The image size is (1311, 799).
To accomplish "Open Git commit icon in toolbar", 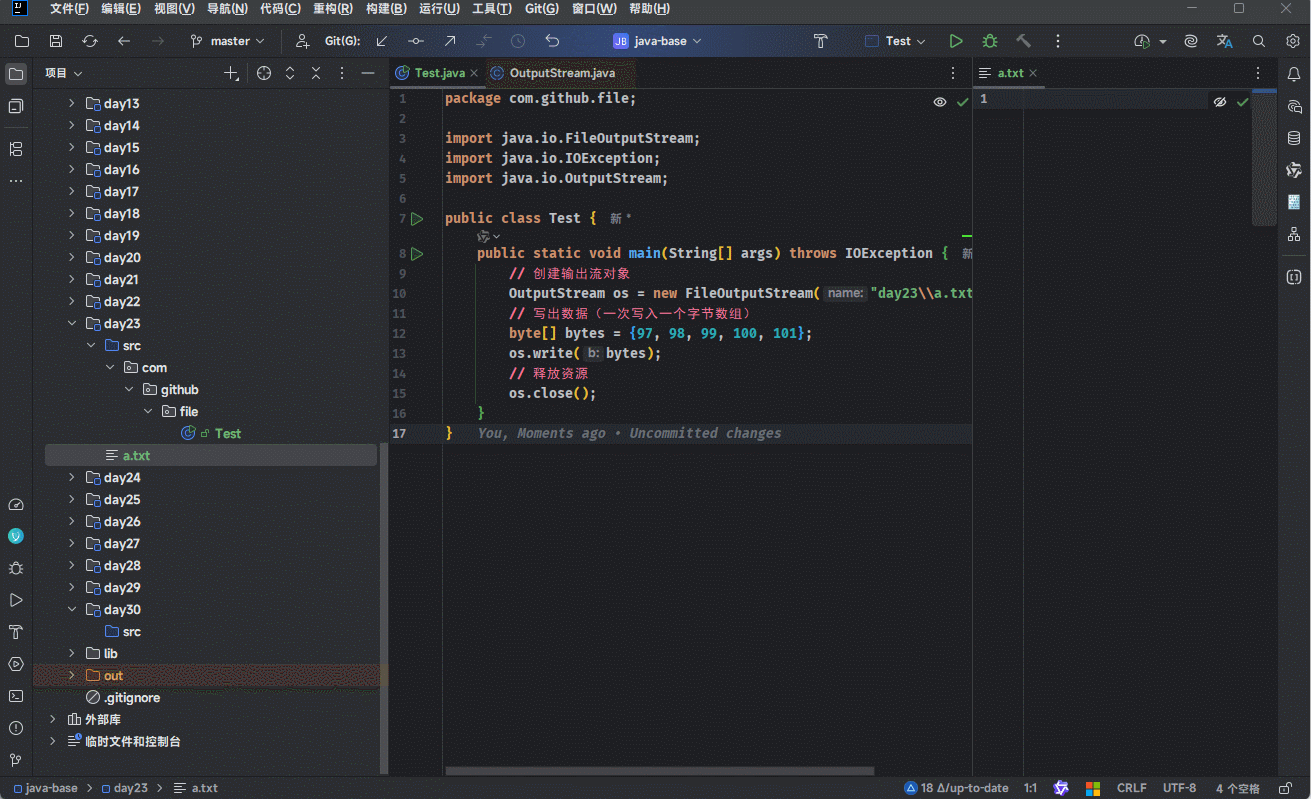I will coord(416,41).
